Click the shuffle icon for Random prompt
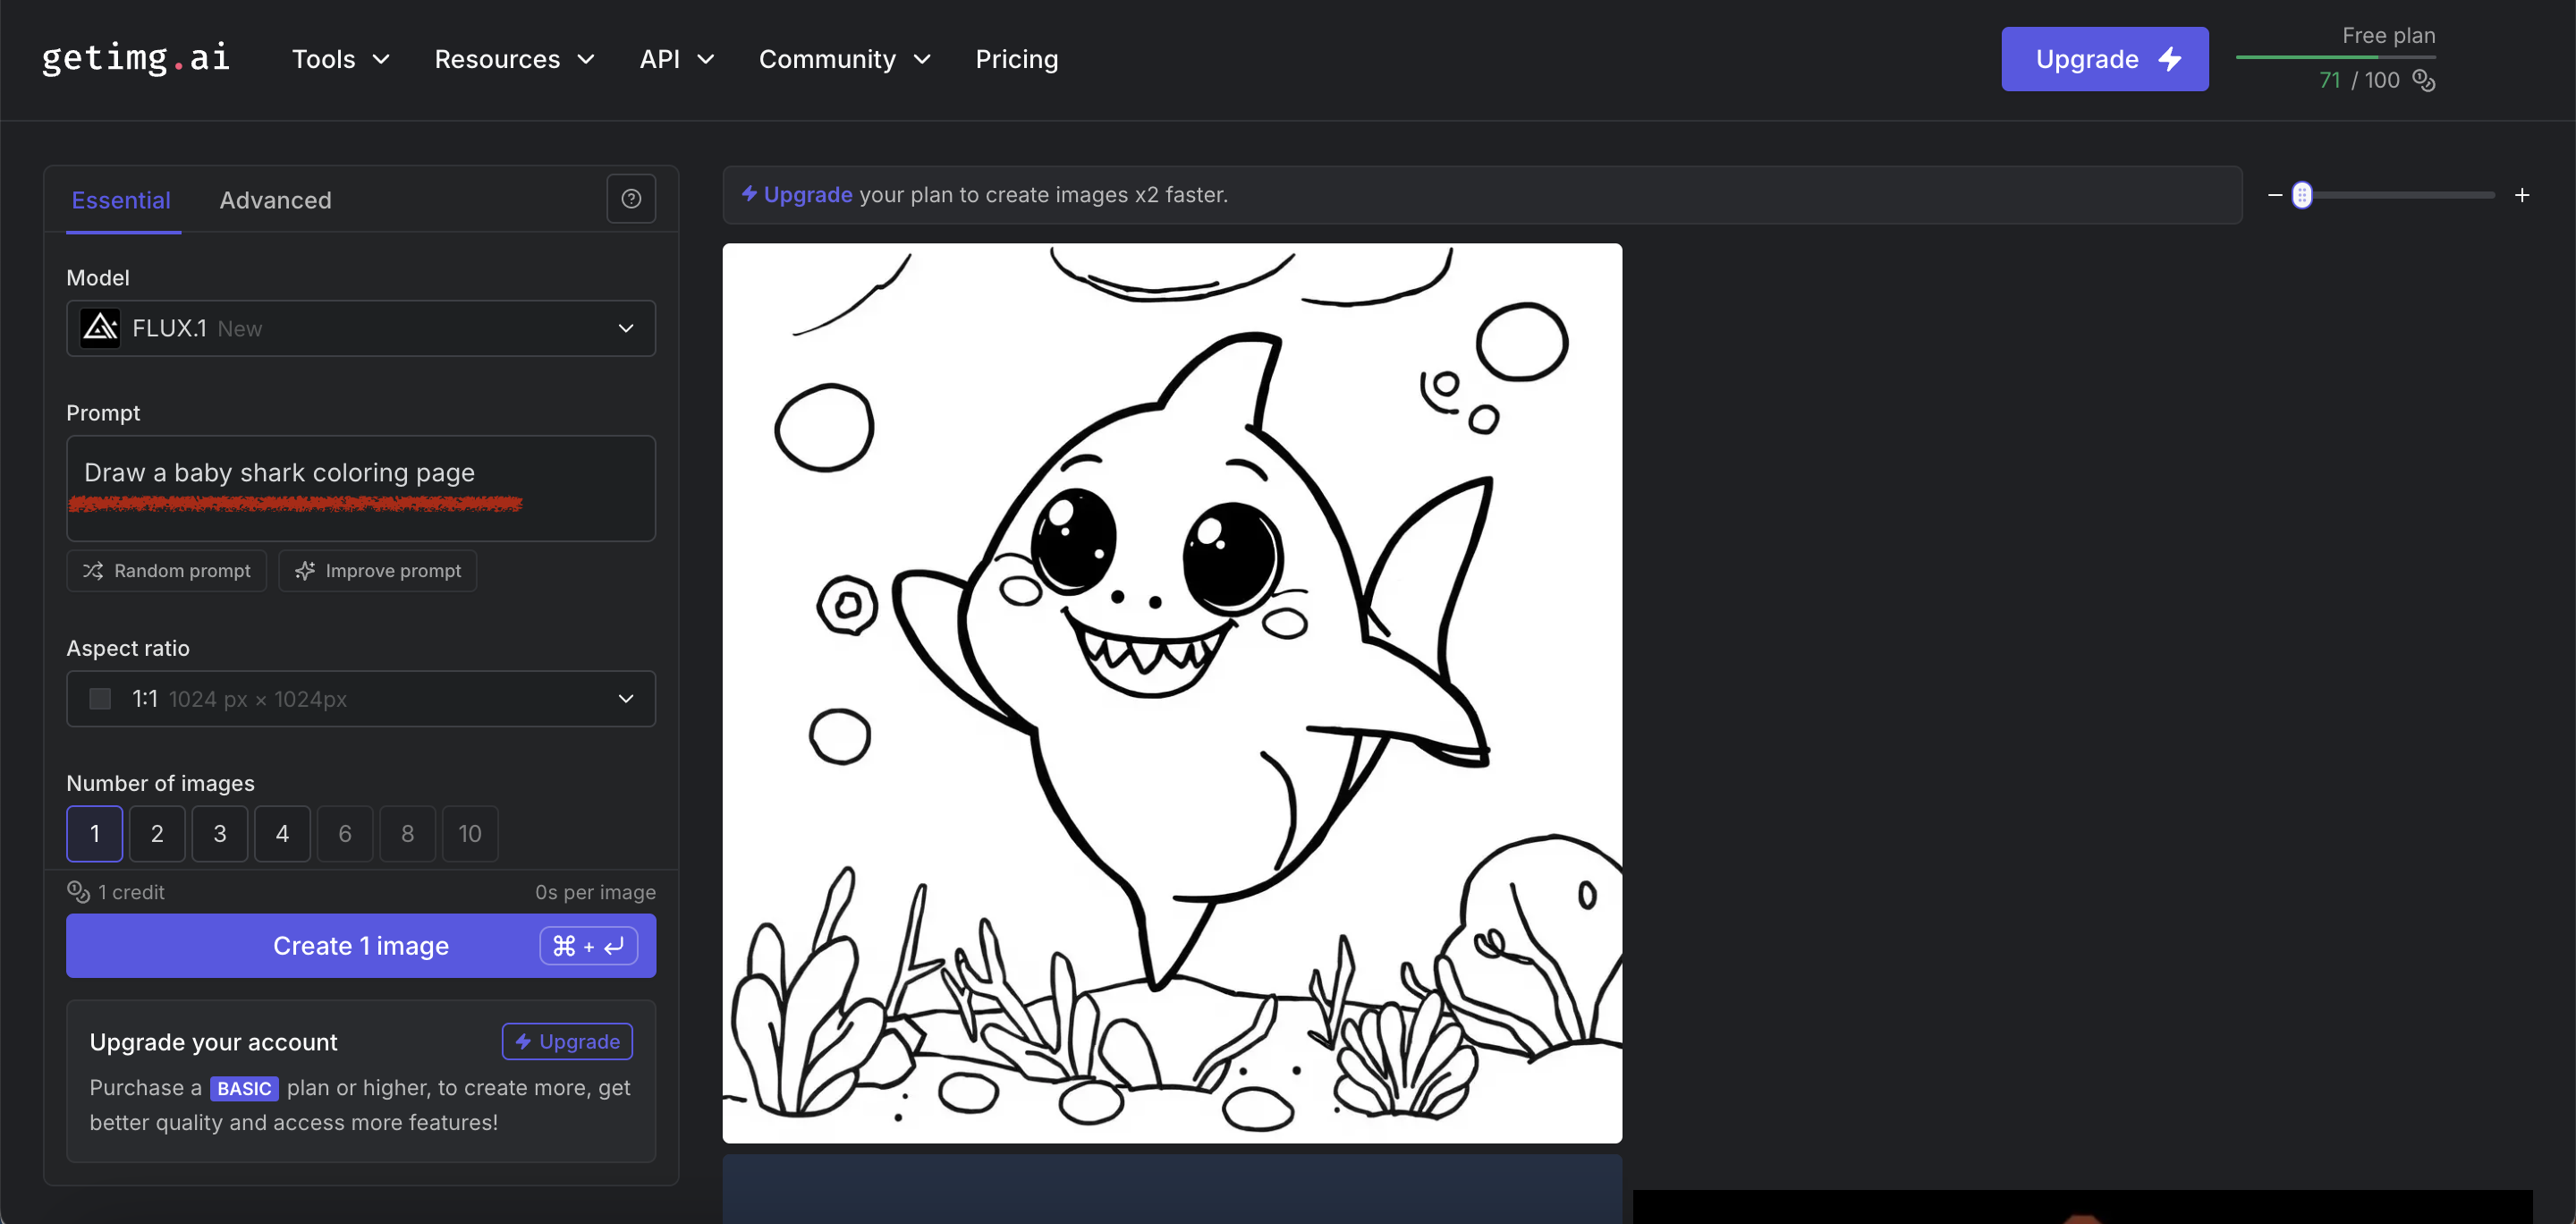 [x=93, y=571]
